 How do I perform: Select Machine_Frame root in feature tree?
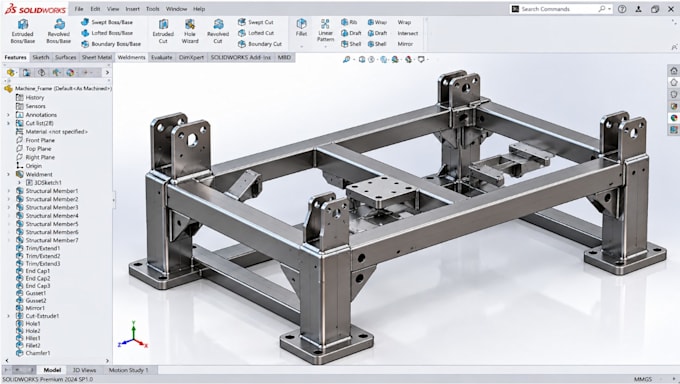point(58,89)
